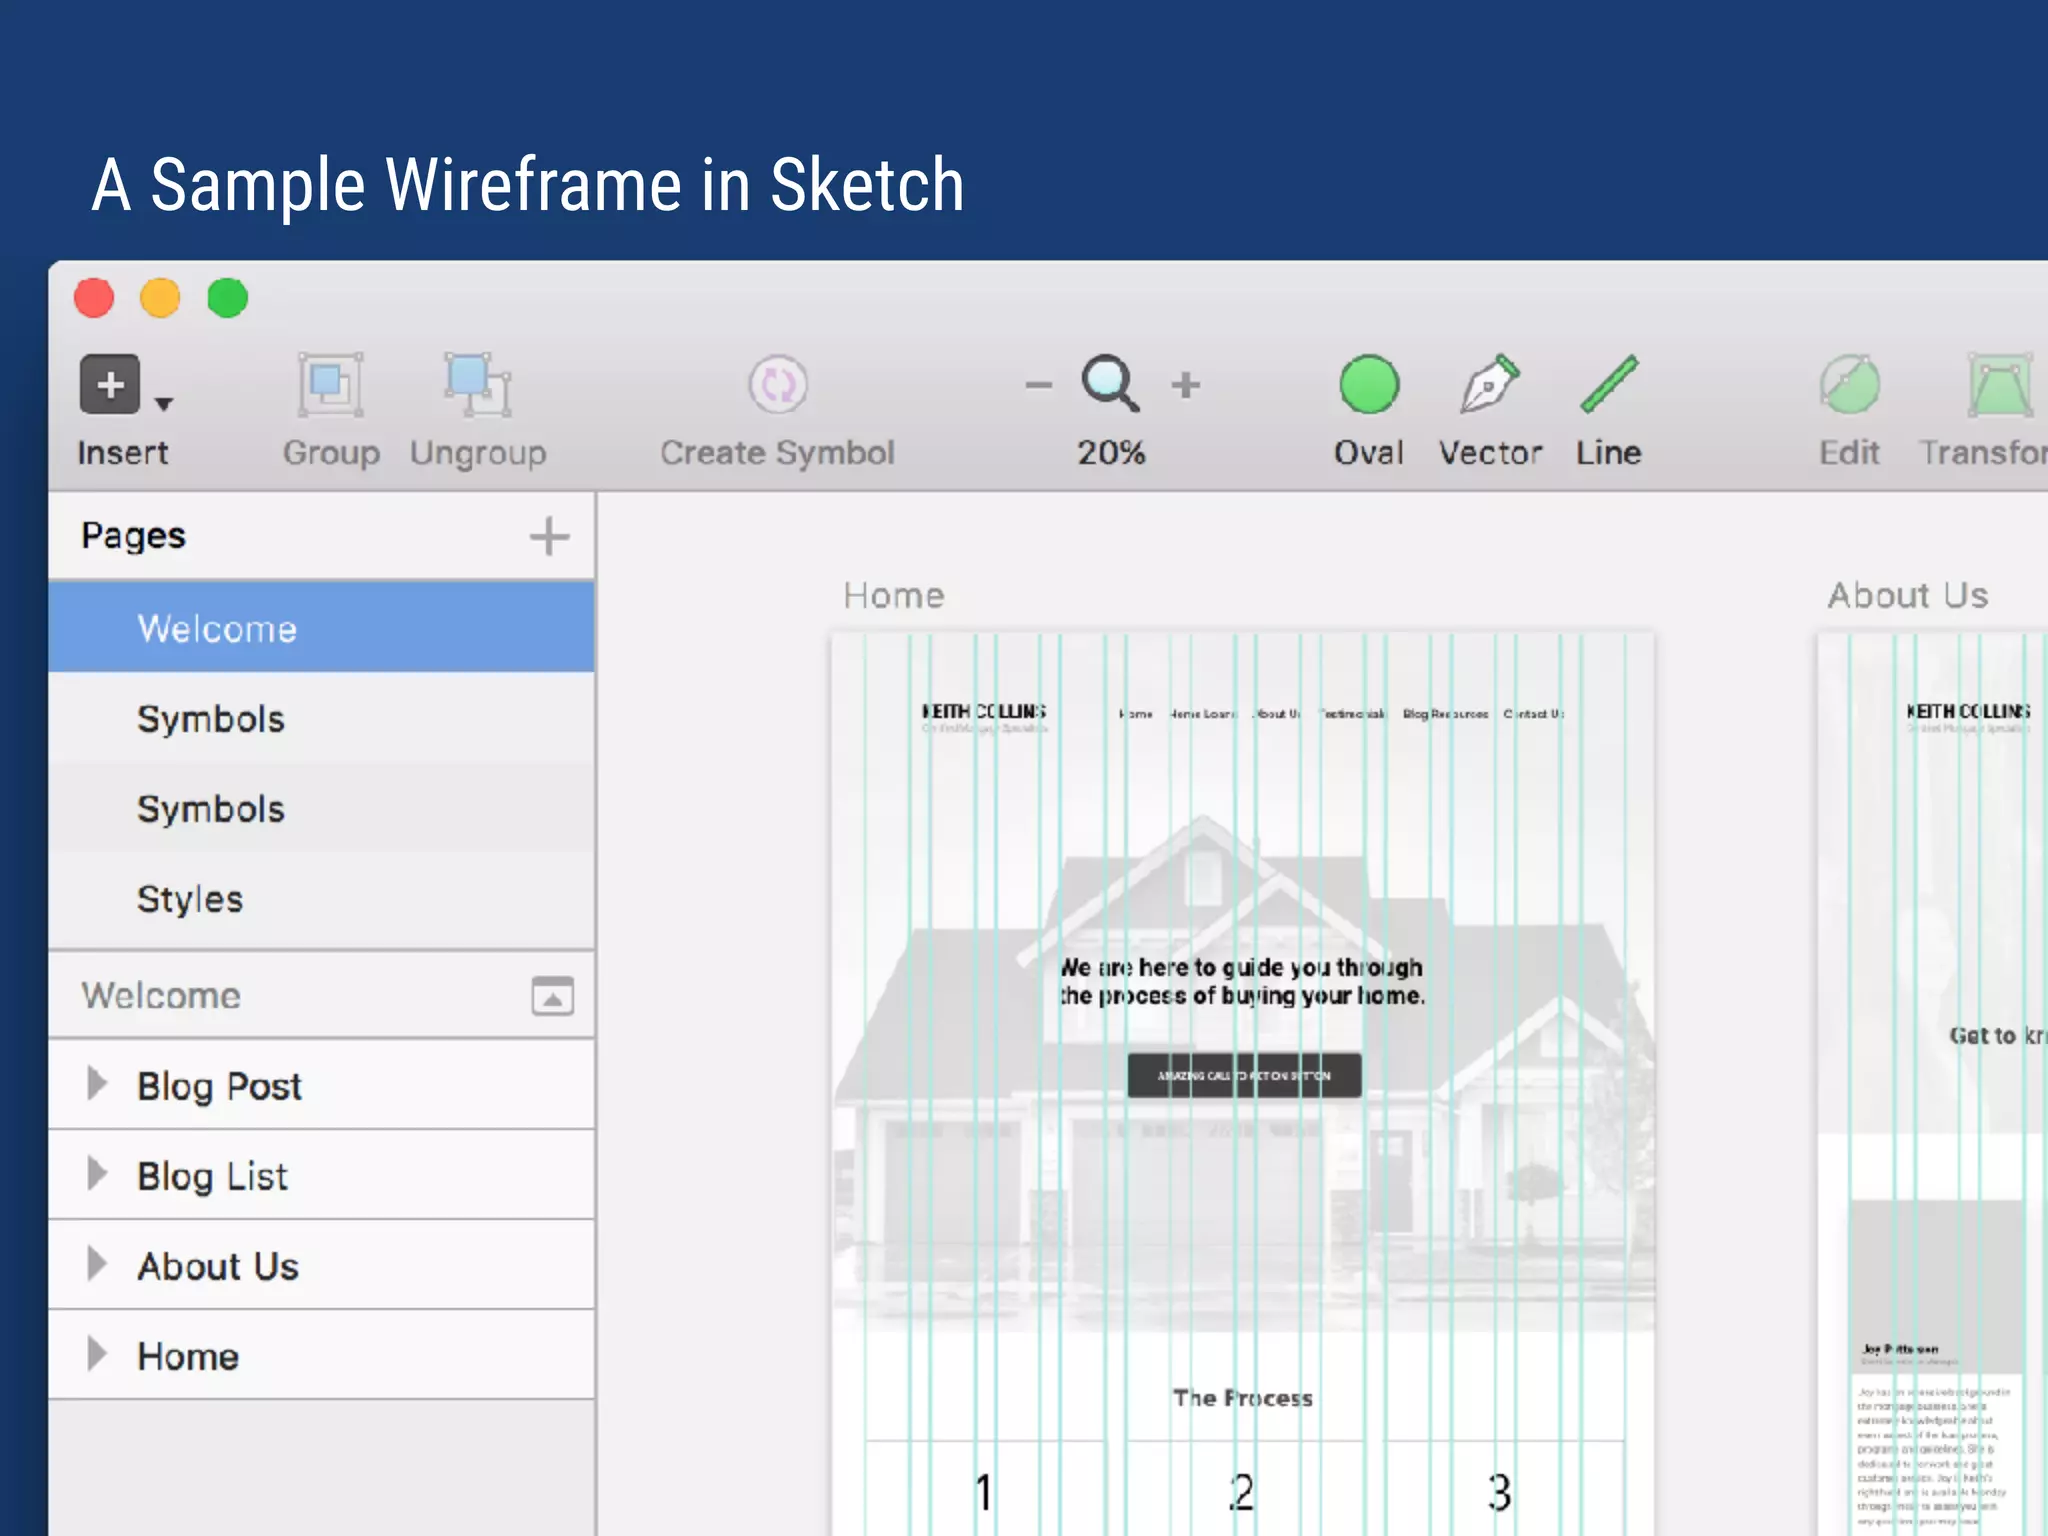This screenshot has height=1536, width=2048.
Task: Select the first Symbols page
Action: click(321, 718)
